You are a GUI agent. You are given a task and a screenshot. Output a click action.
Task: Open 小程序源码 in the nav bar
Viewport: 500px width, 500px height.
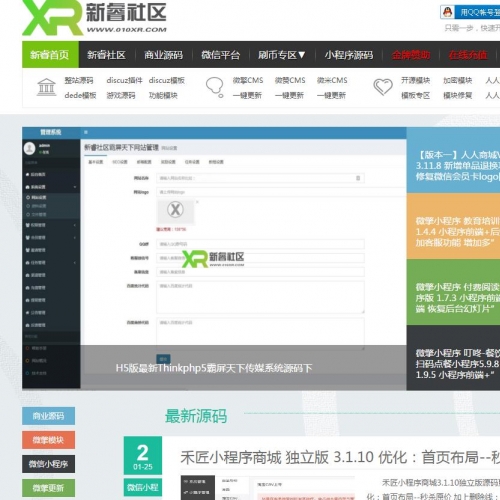click(x=349, y=55)
